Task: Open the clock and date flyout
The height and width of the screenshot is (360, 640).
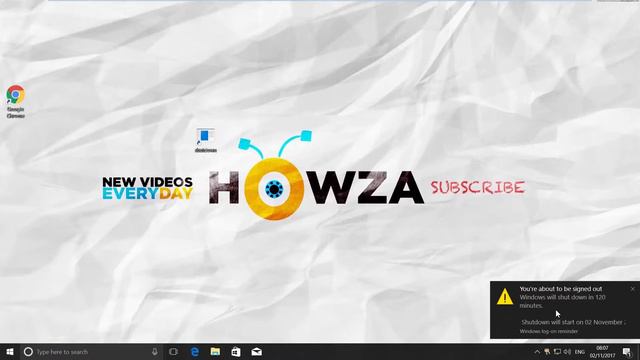Action: 602,352
